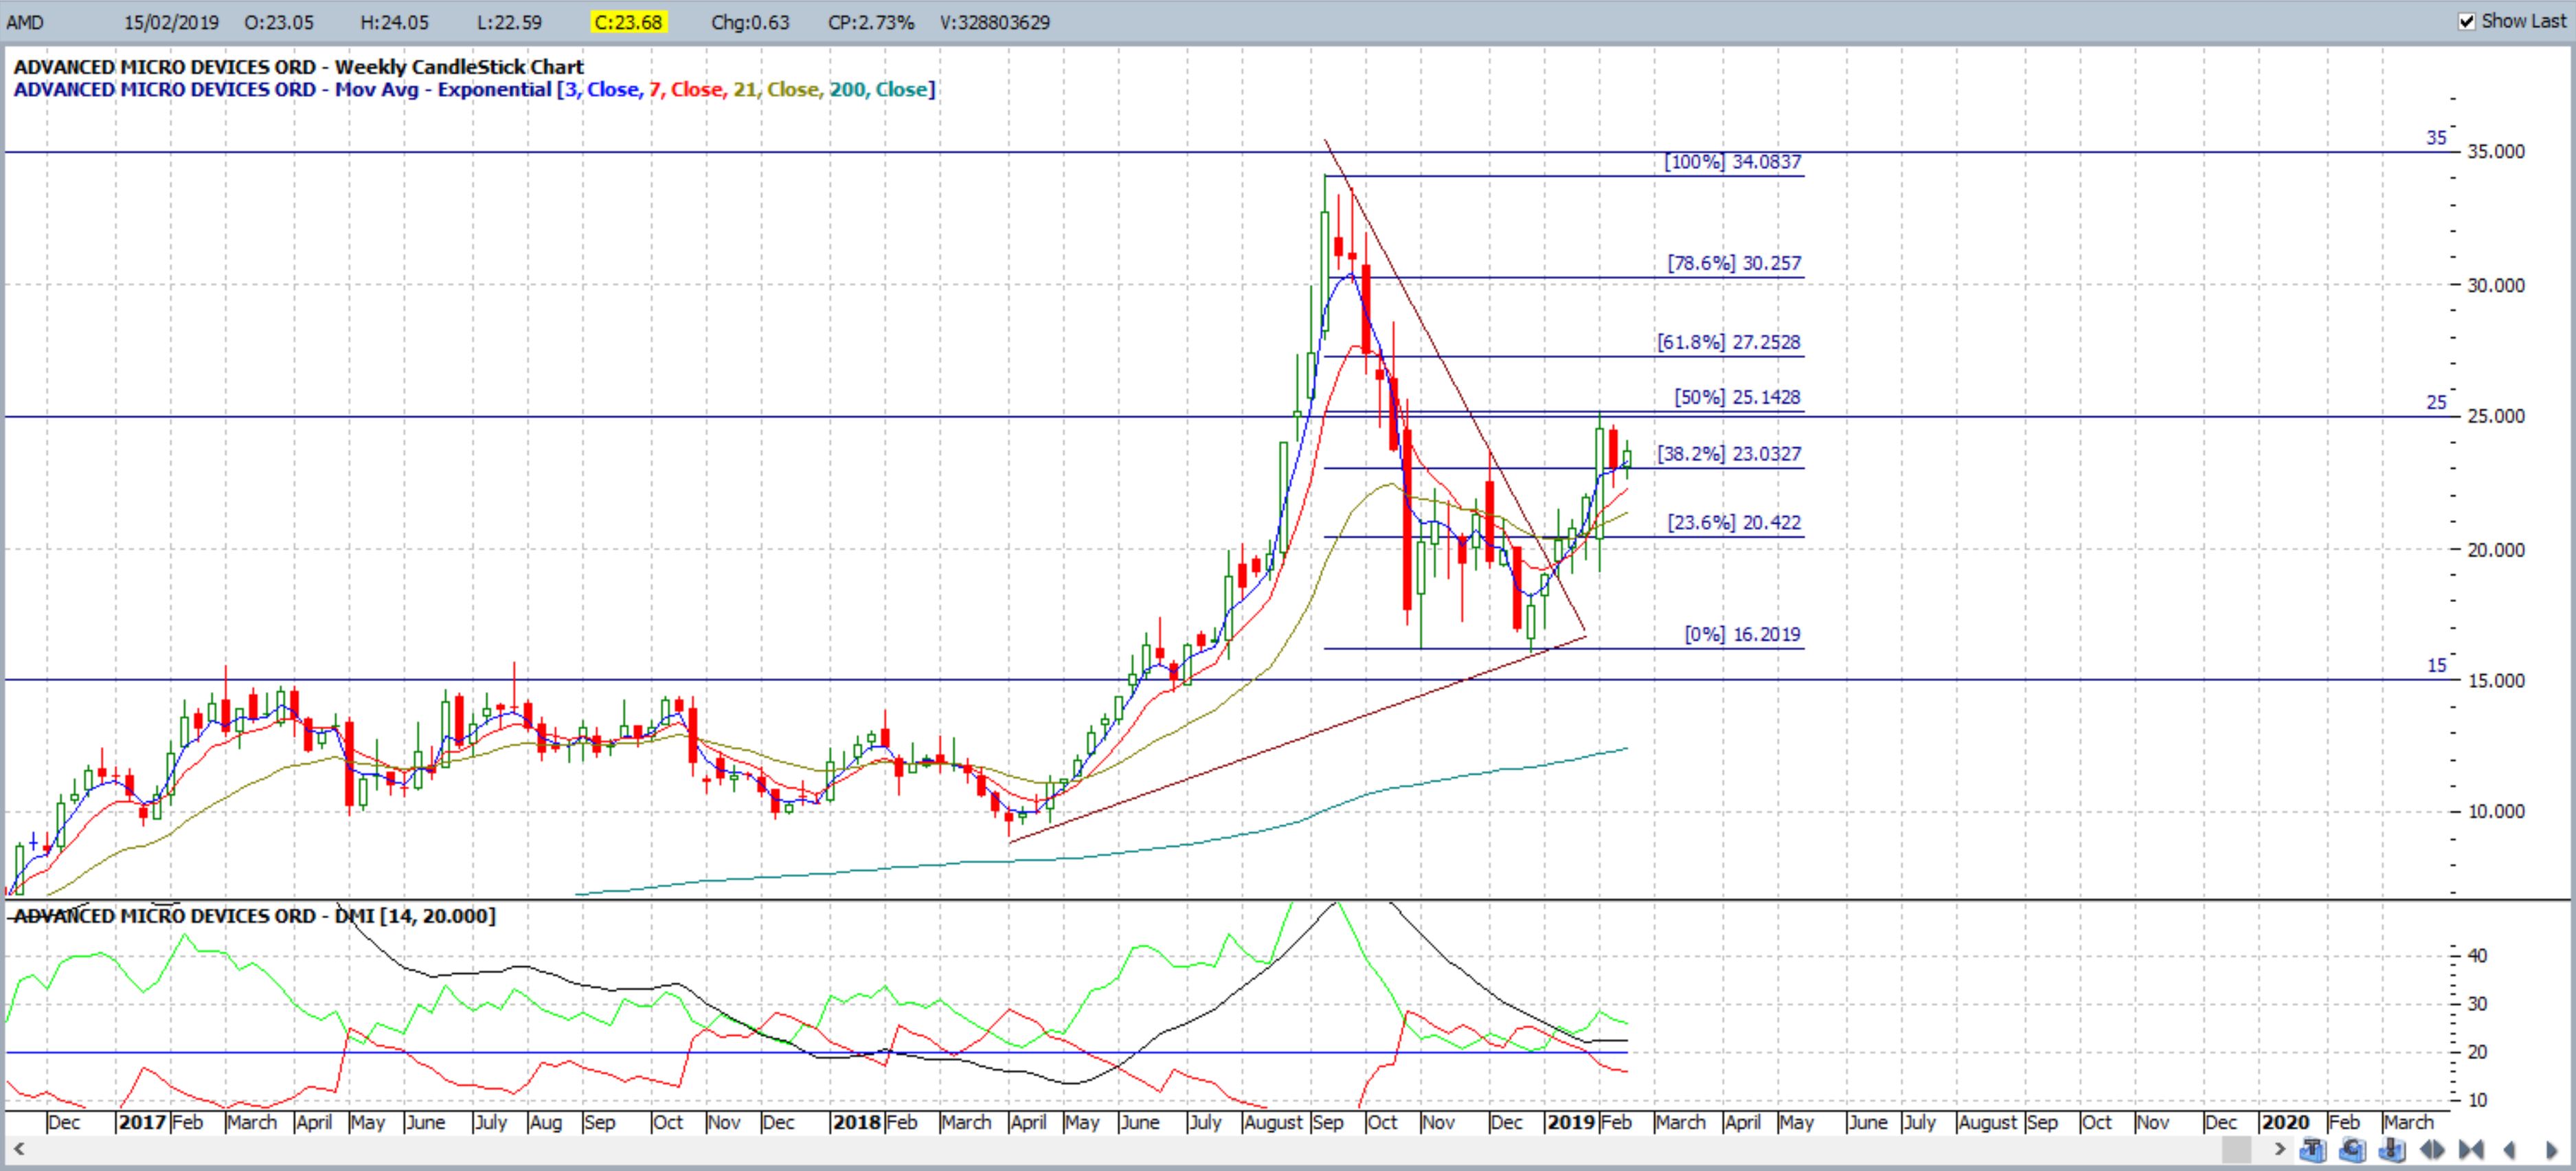Click the [23.6%] 20.422 Fibonacci label
The width and height of the screenshot is (2576, 1171).
[x=1734, y=523]
